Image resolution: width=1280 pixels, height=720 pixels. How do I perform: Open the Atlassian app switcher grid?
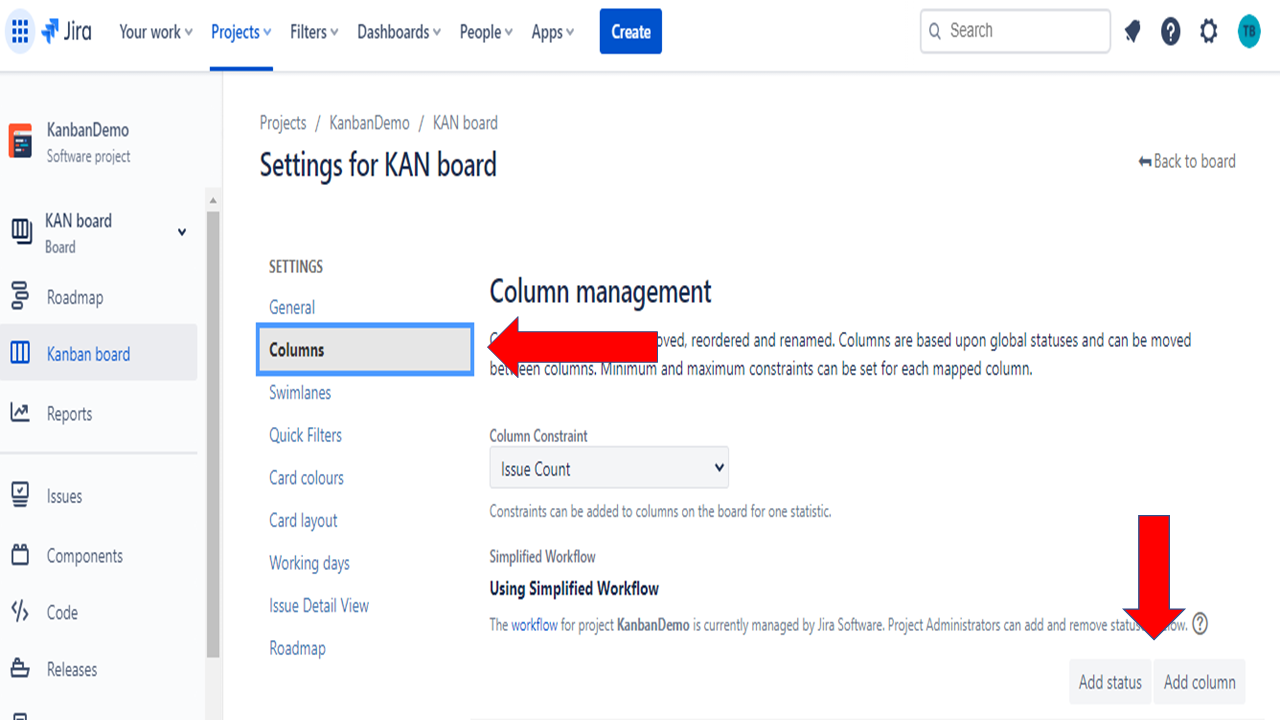click(x=20, y=31)
